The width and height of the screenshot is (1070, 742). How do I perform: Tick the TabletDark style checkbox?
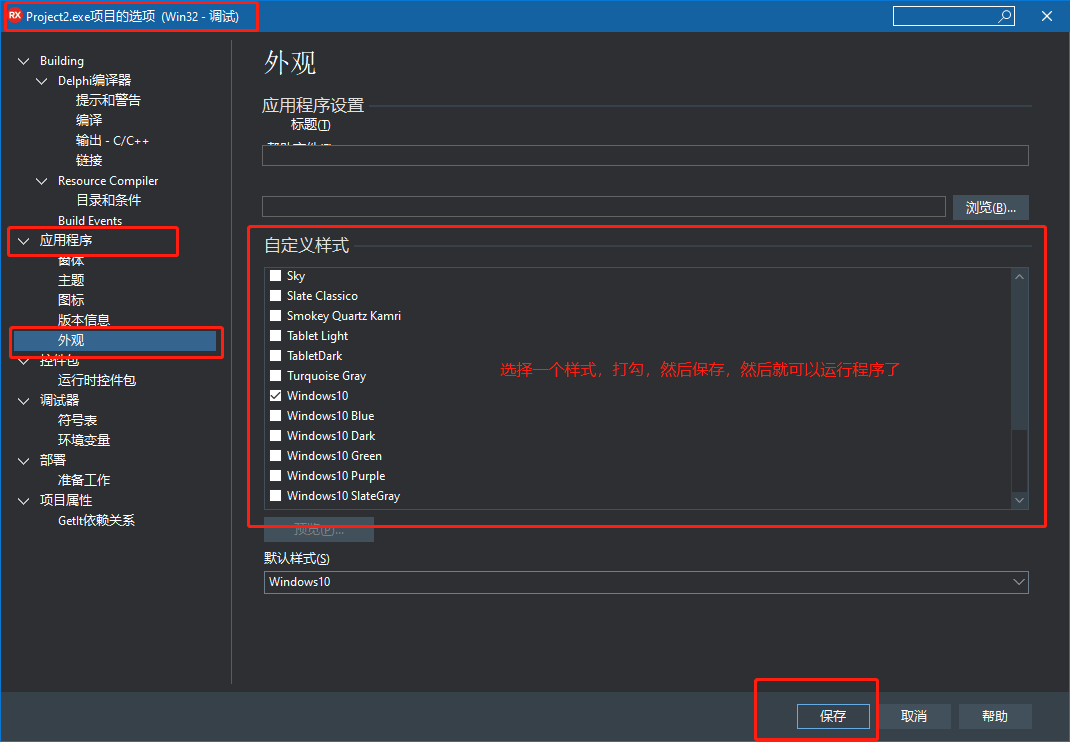click(276, 356)
